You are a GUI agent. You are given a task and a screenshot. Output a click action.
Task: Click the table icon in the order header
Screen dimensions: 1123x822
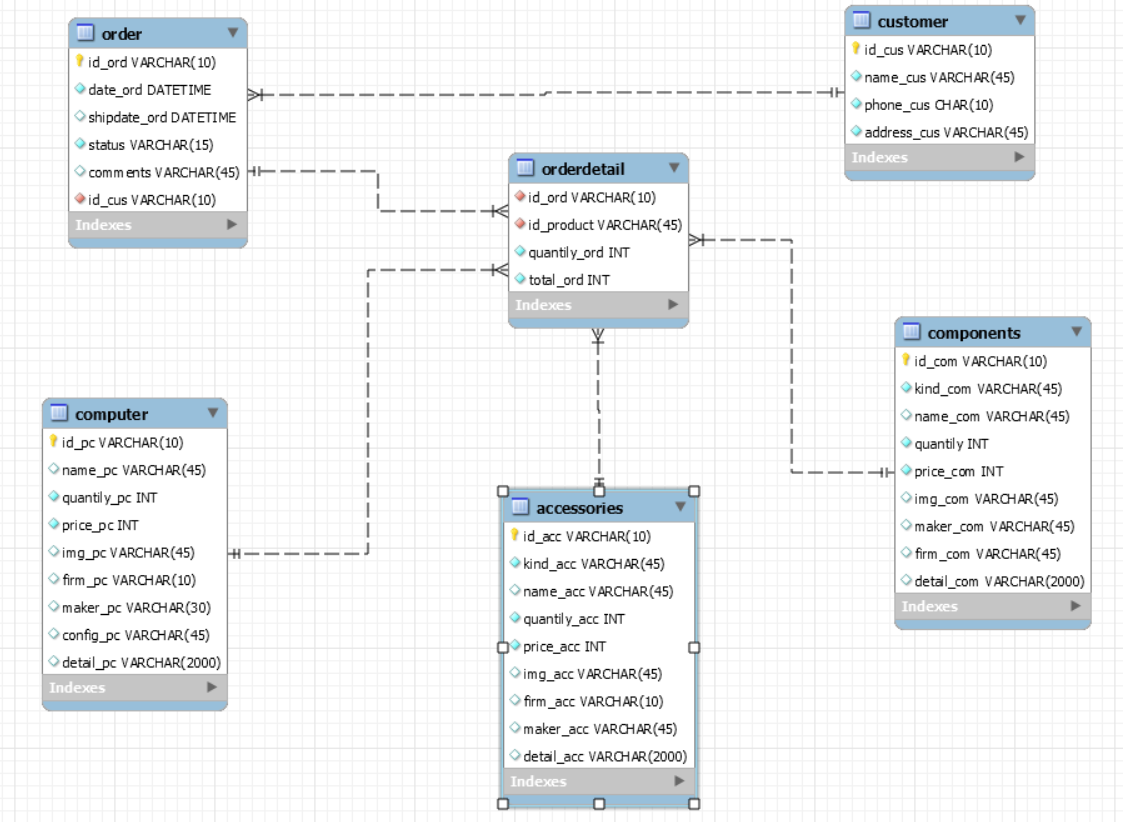(x=85, y=33)
